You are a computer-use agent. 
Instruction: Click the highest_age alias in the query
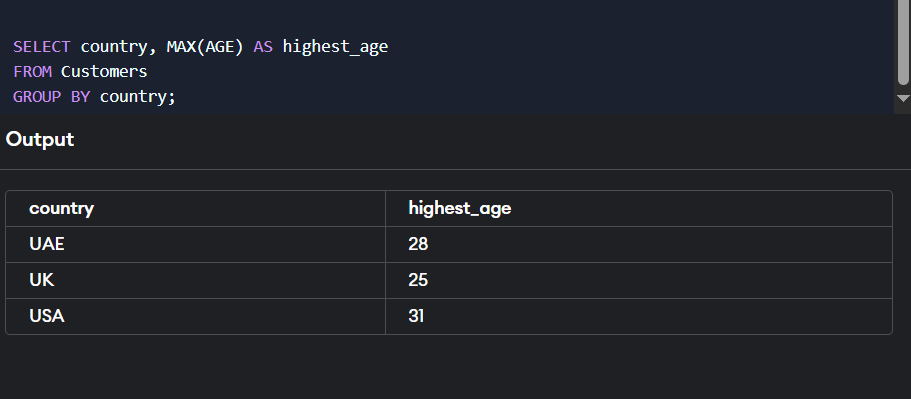(335, 47)
